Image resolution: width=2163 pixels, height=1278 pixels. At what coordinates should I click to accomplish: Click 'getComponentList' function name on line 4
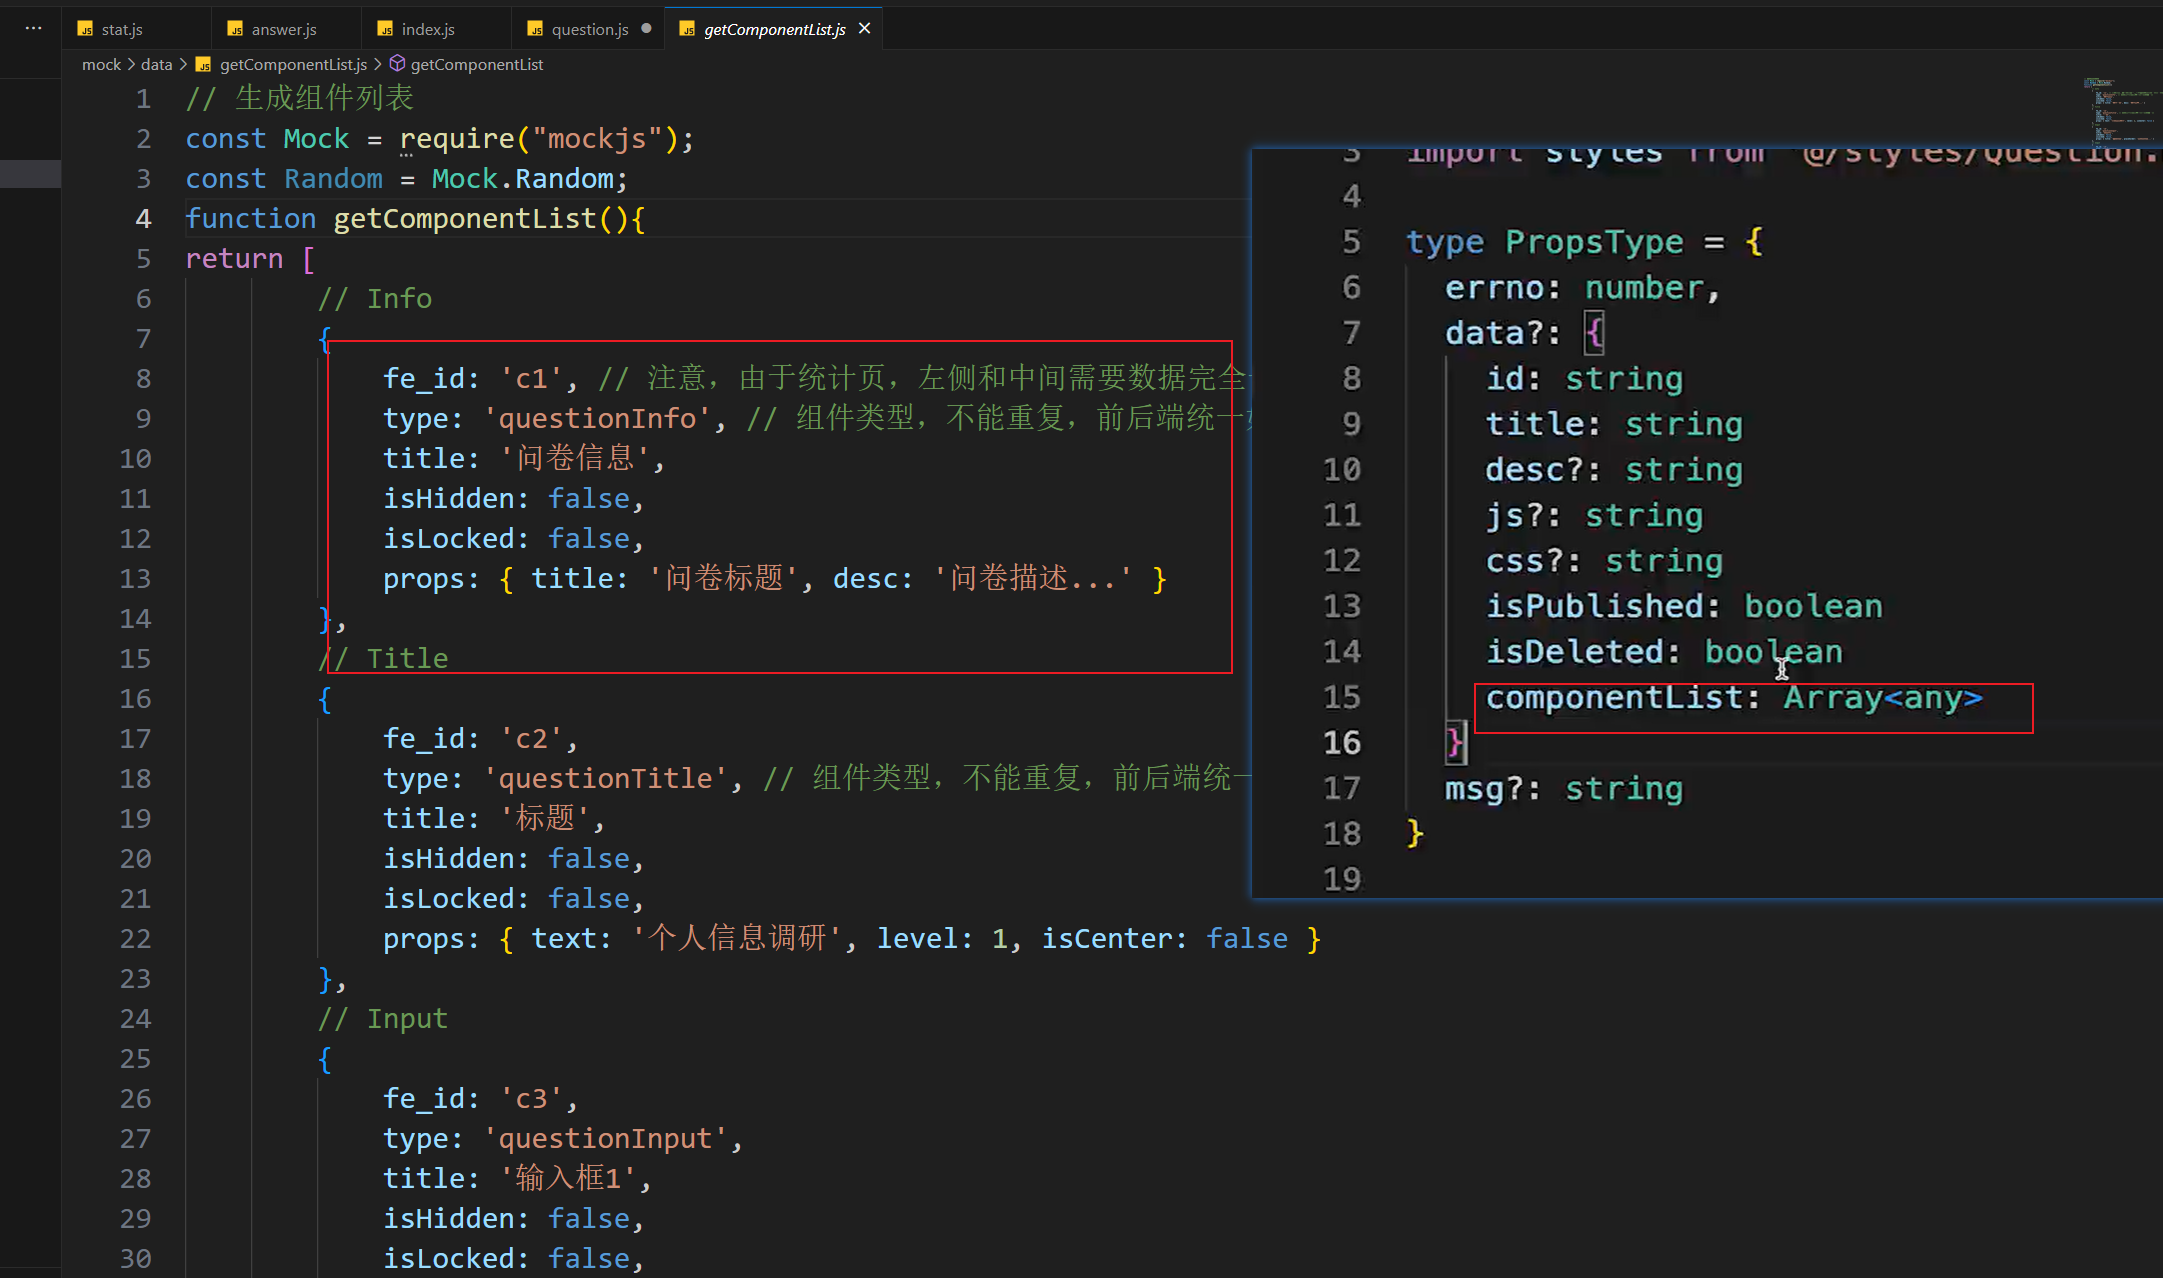pos(465,218)
